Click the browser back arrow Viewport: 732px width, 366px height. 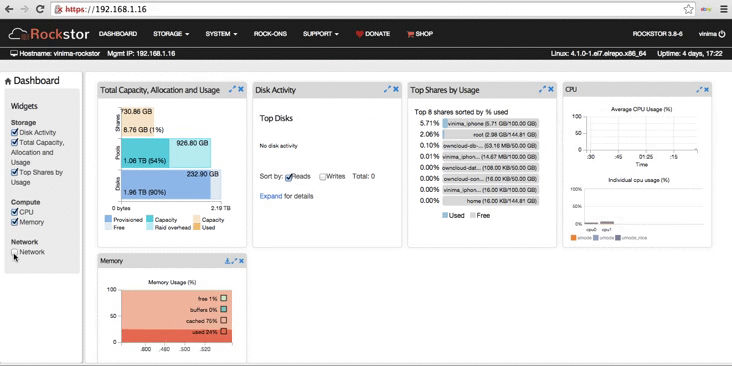(x=9, y=9)
